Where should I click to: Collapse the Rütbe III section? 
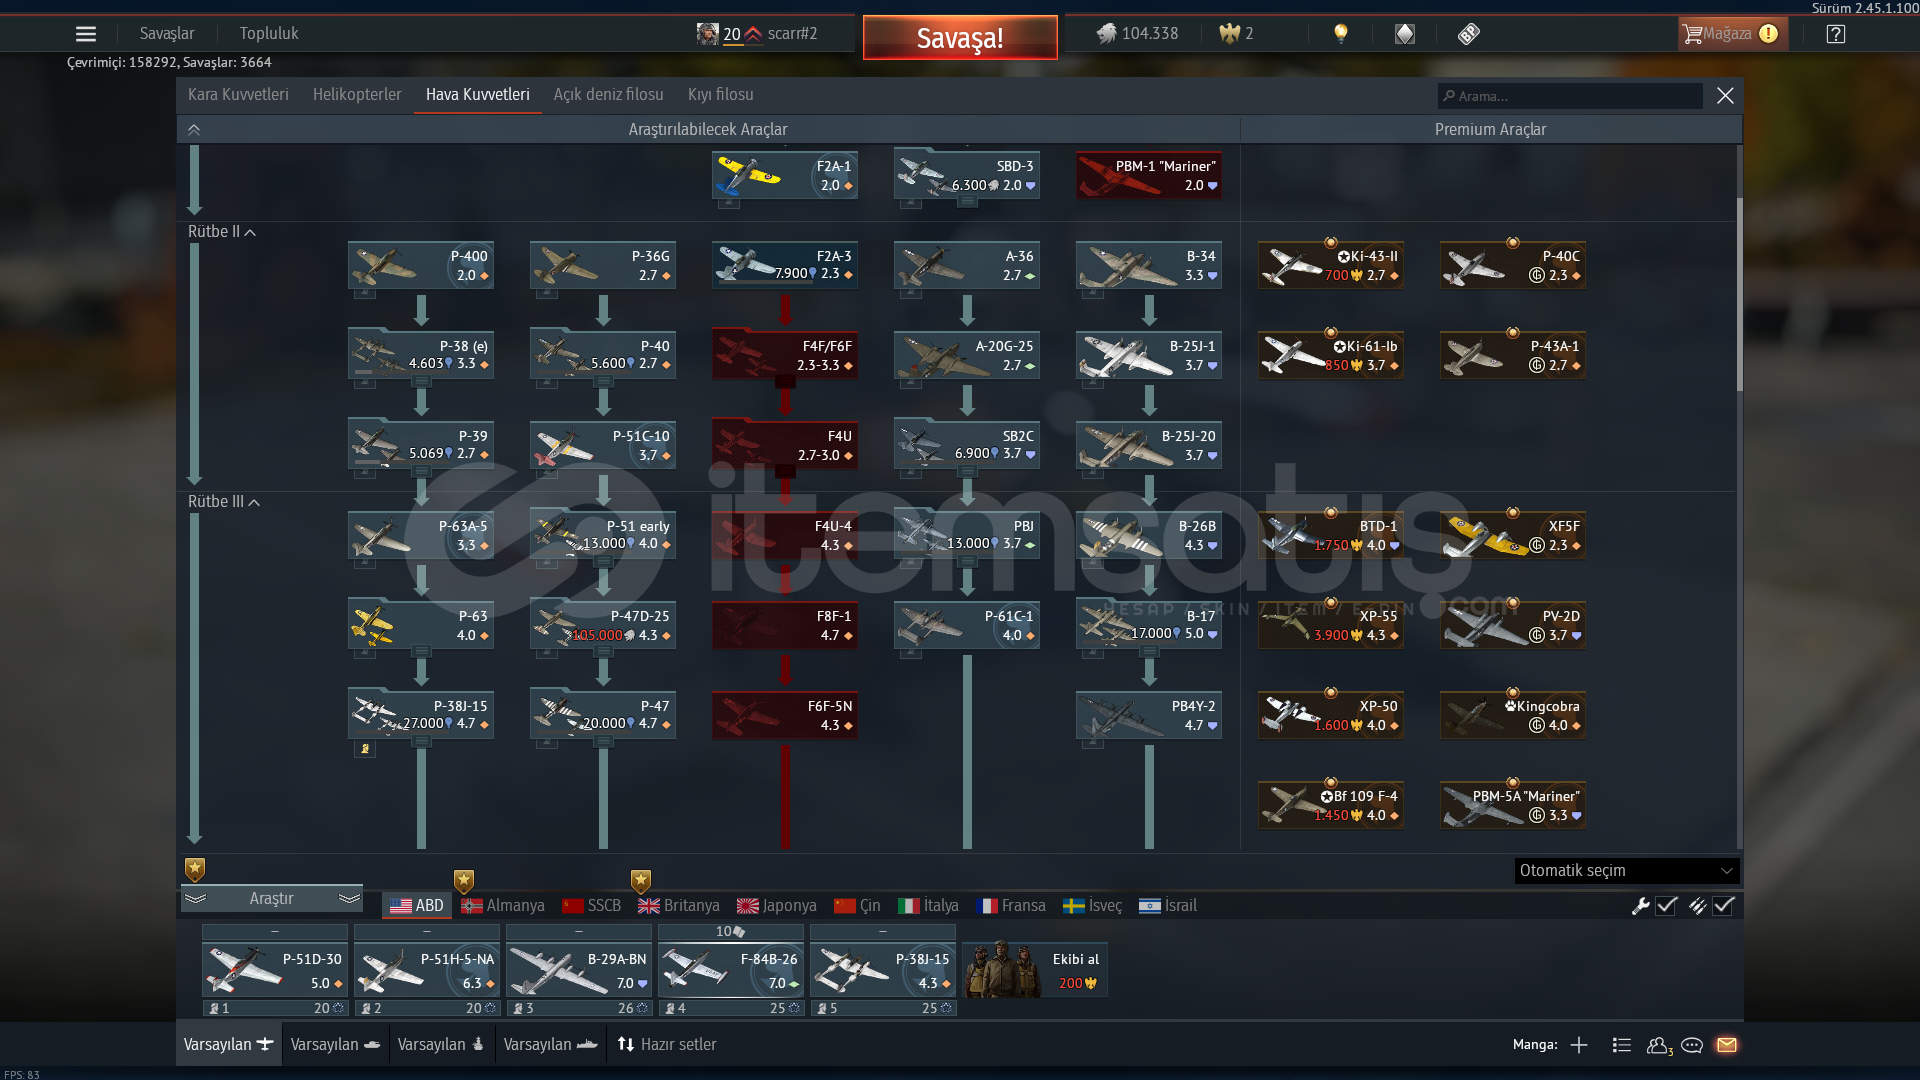click(224, 502)
